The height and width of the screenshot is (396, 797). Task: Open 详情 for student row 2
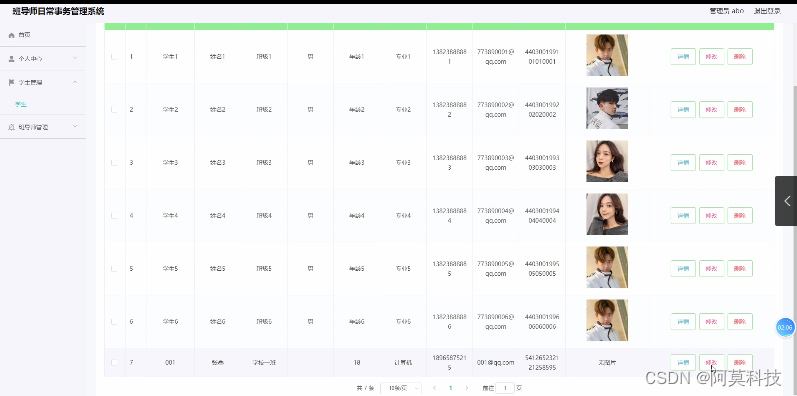(x=683, y=109)
